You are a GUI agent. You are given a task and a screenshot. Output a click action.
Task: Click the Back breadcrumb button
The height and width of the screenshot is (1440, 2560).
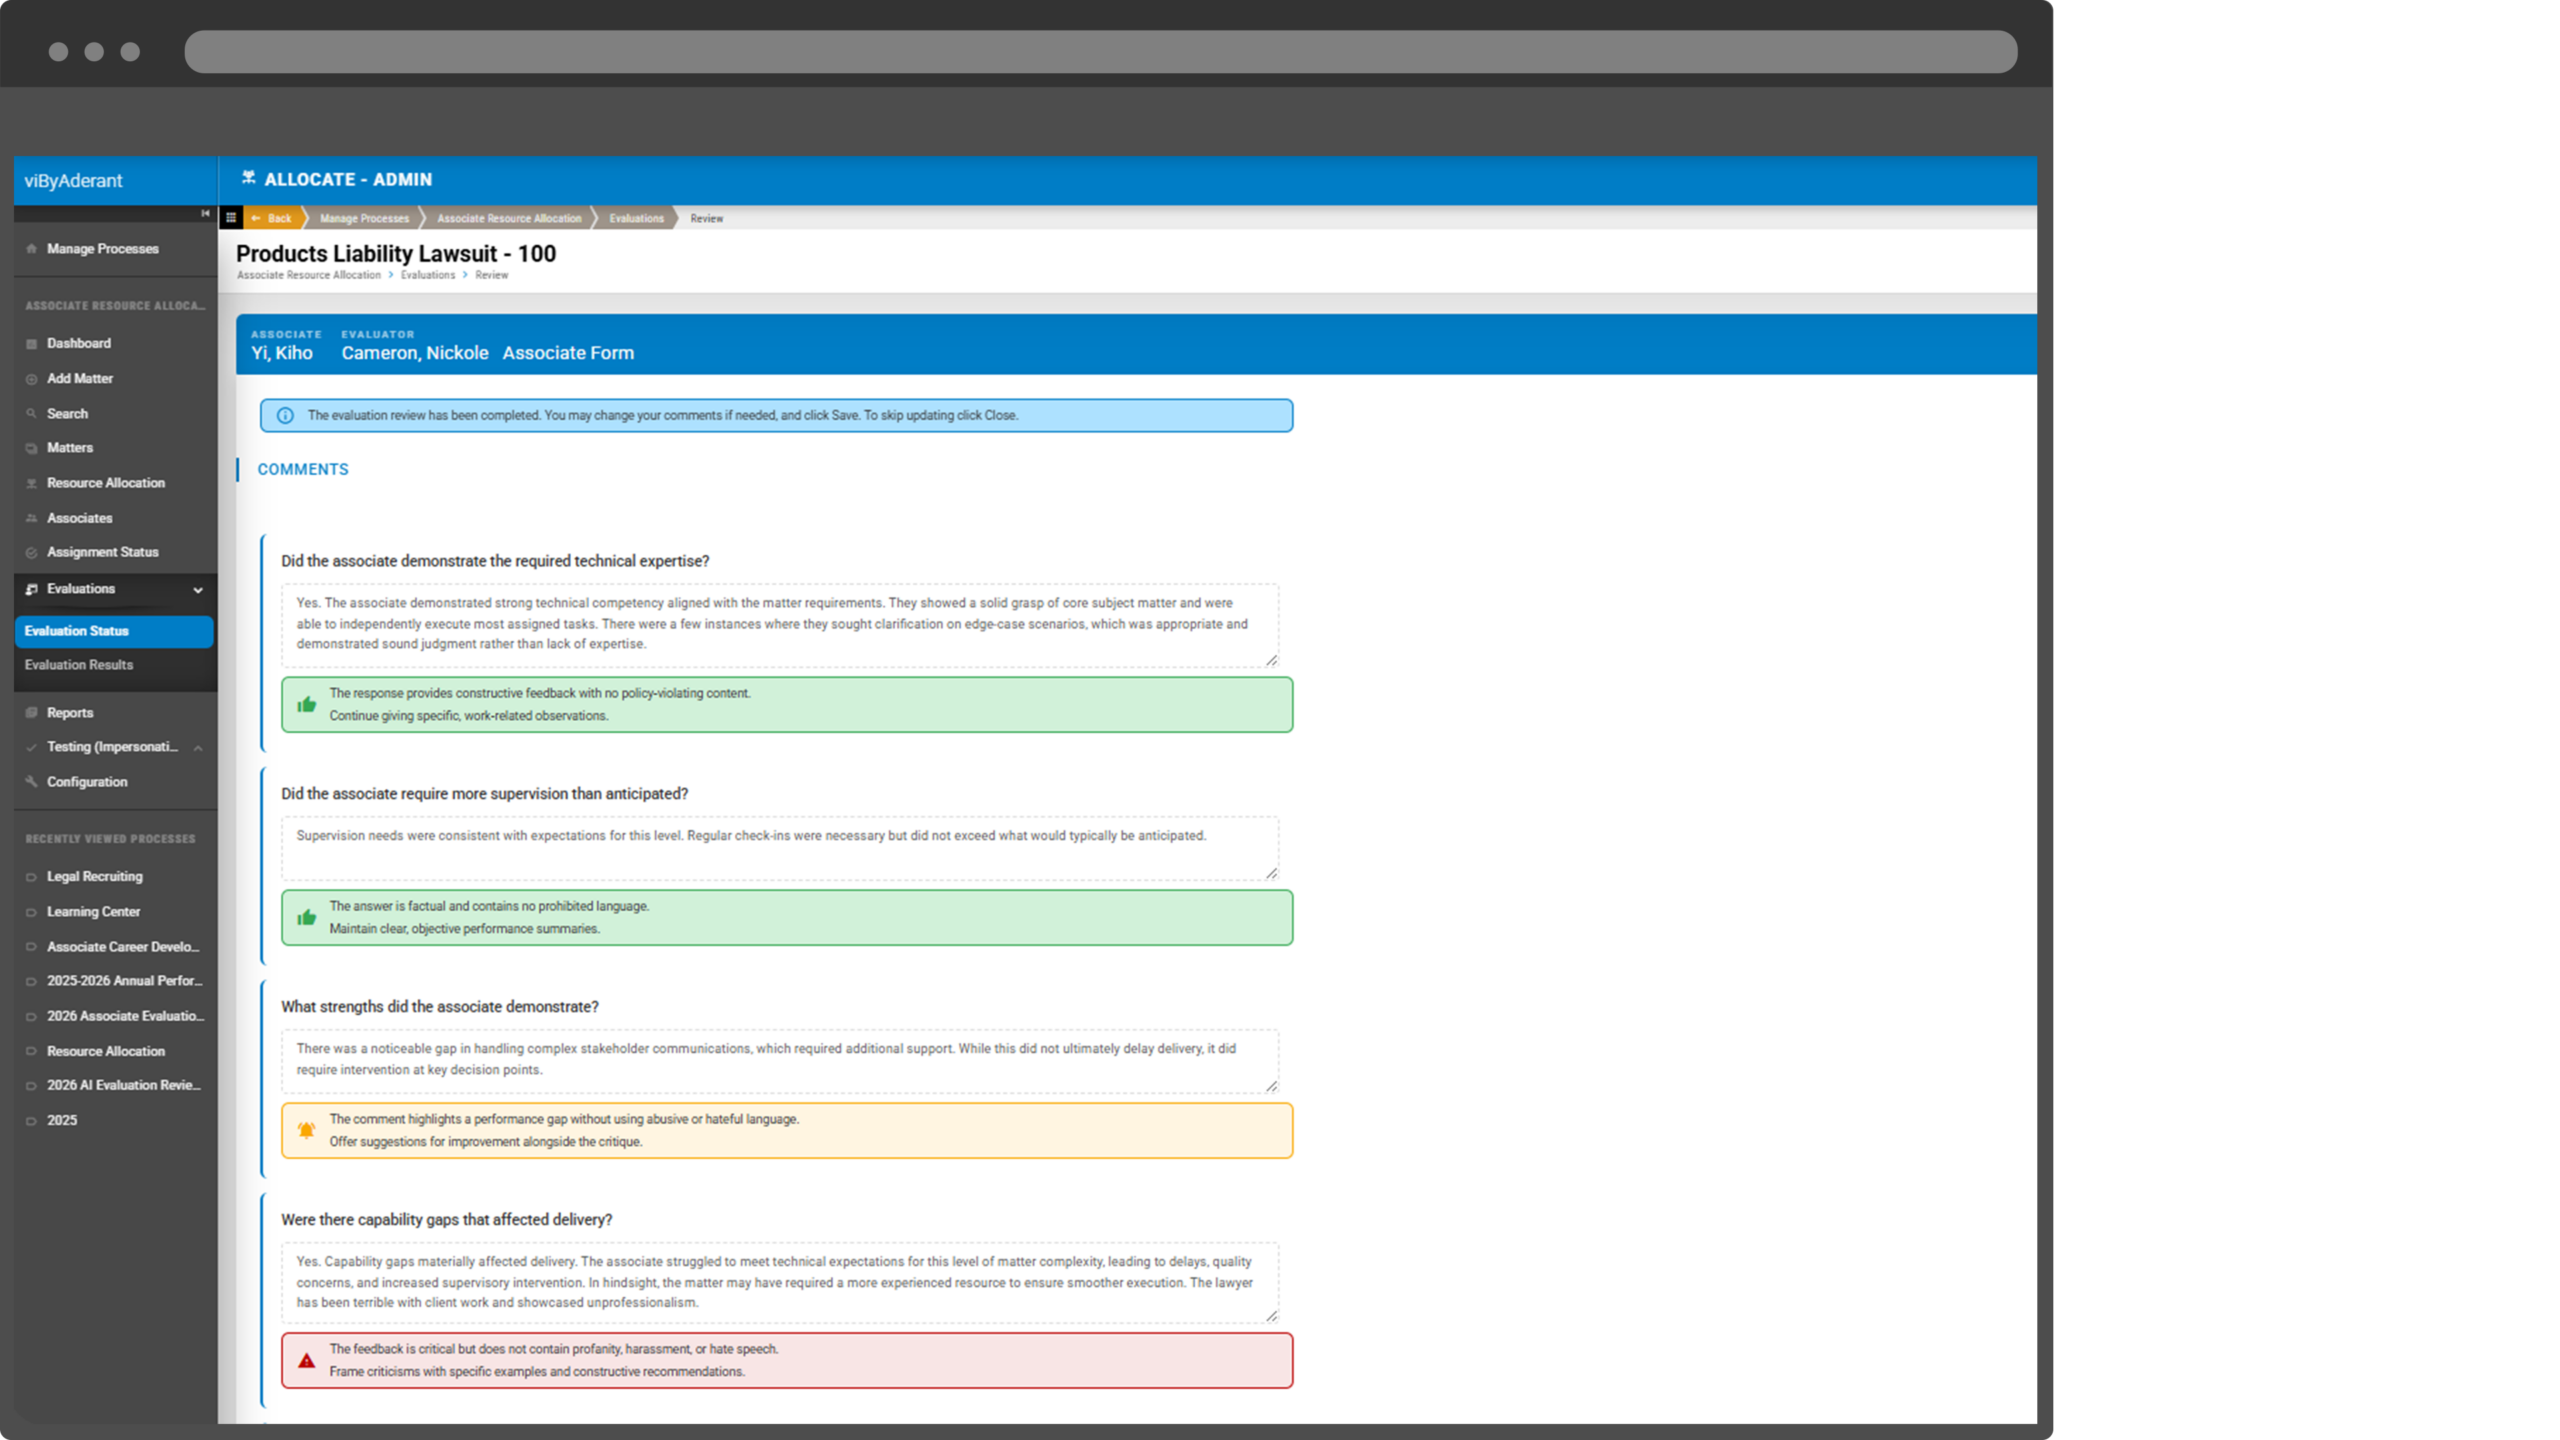pyautogui.click(x=272, y=218)
